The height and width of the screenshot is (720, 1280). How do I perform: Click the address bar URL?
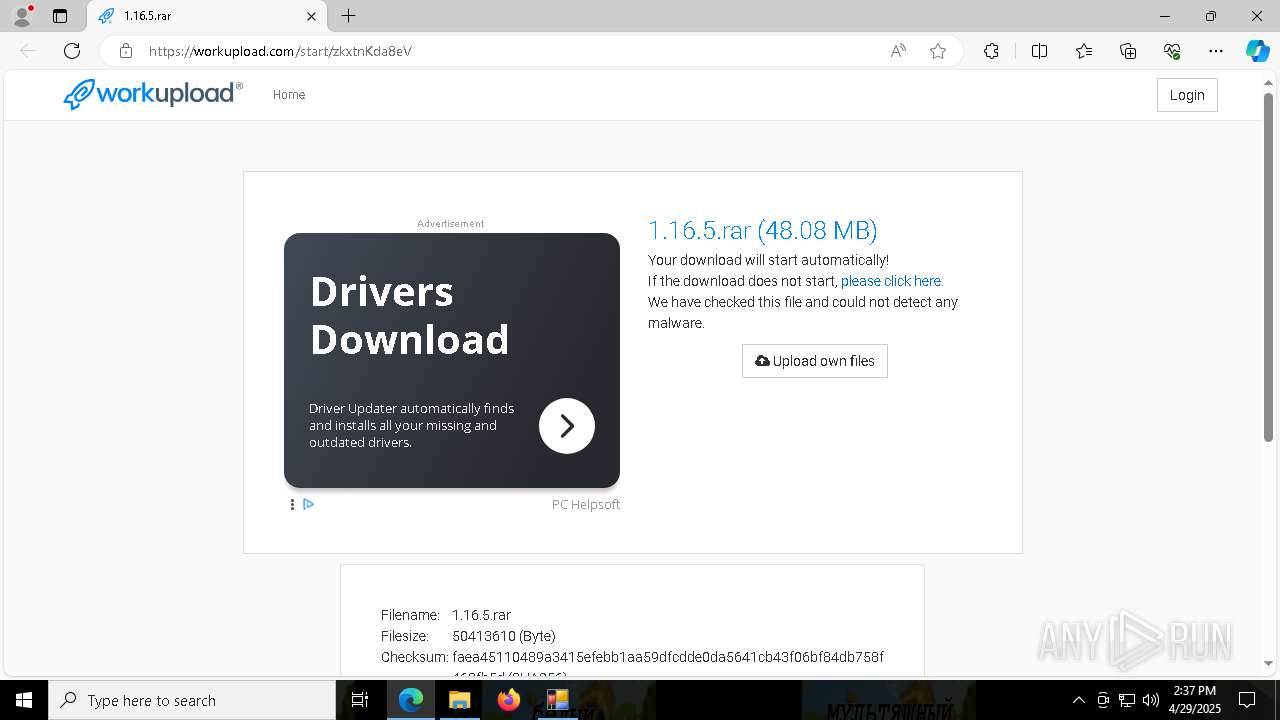[x=280, y=51]
